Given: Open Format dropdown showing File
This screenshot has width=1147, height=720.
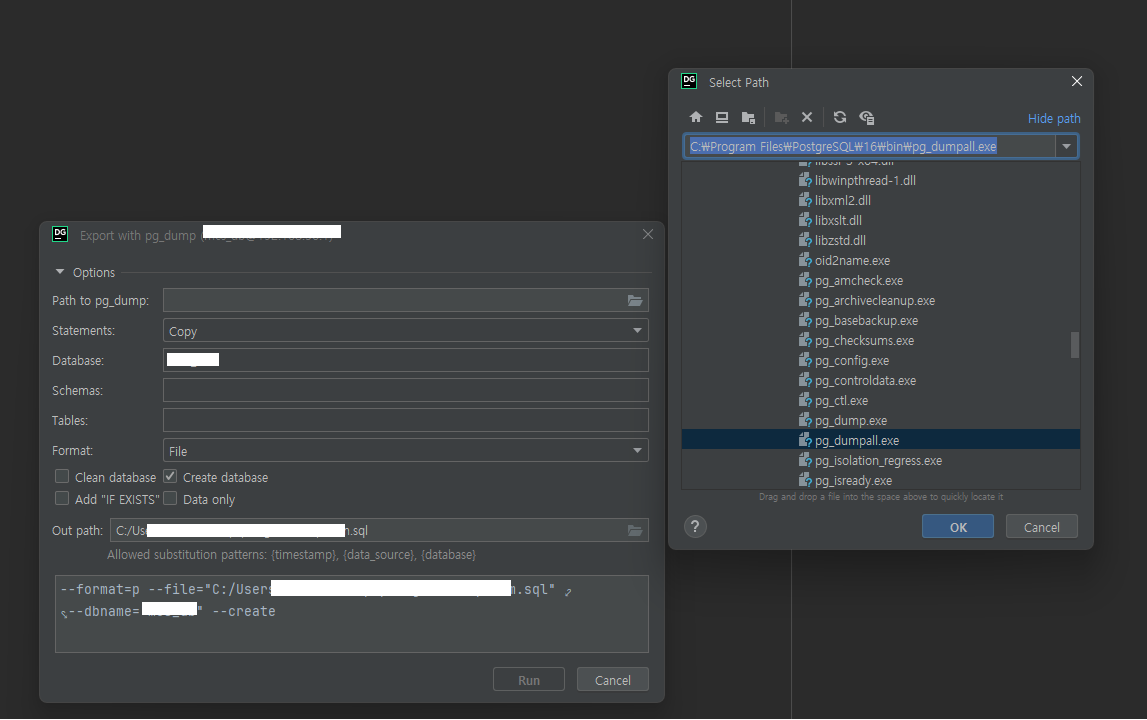Looking at the screenshot, I should [405, 451].
